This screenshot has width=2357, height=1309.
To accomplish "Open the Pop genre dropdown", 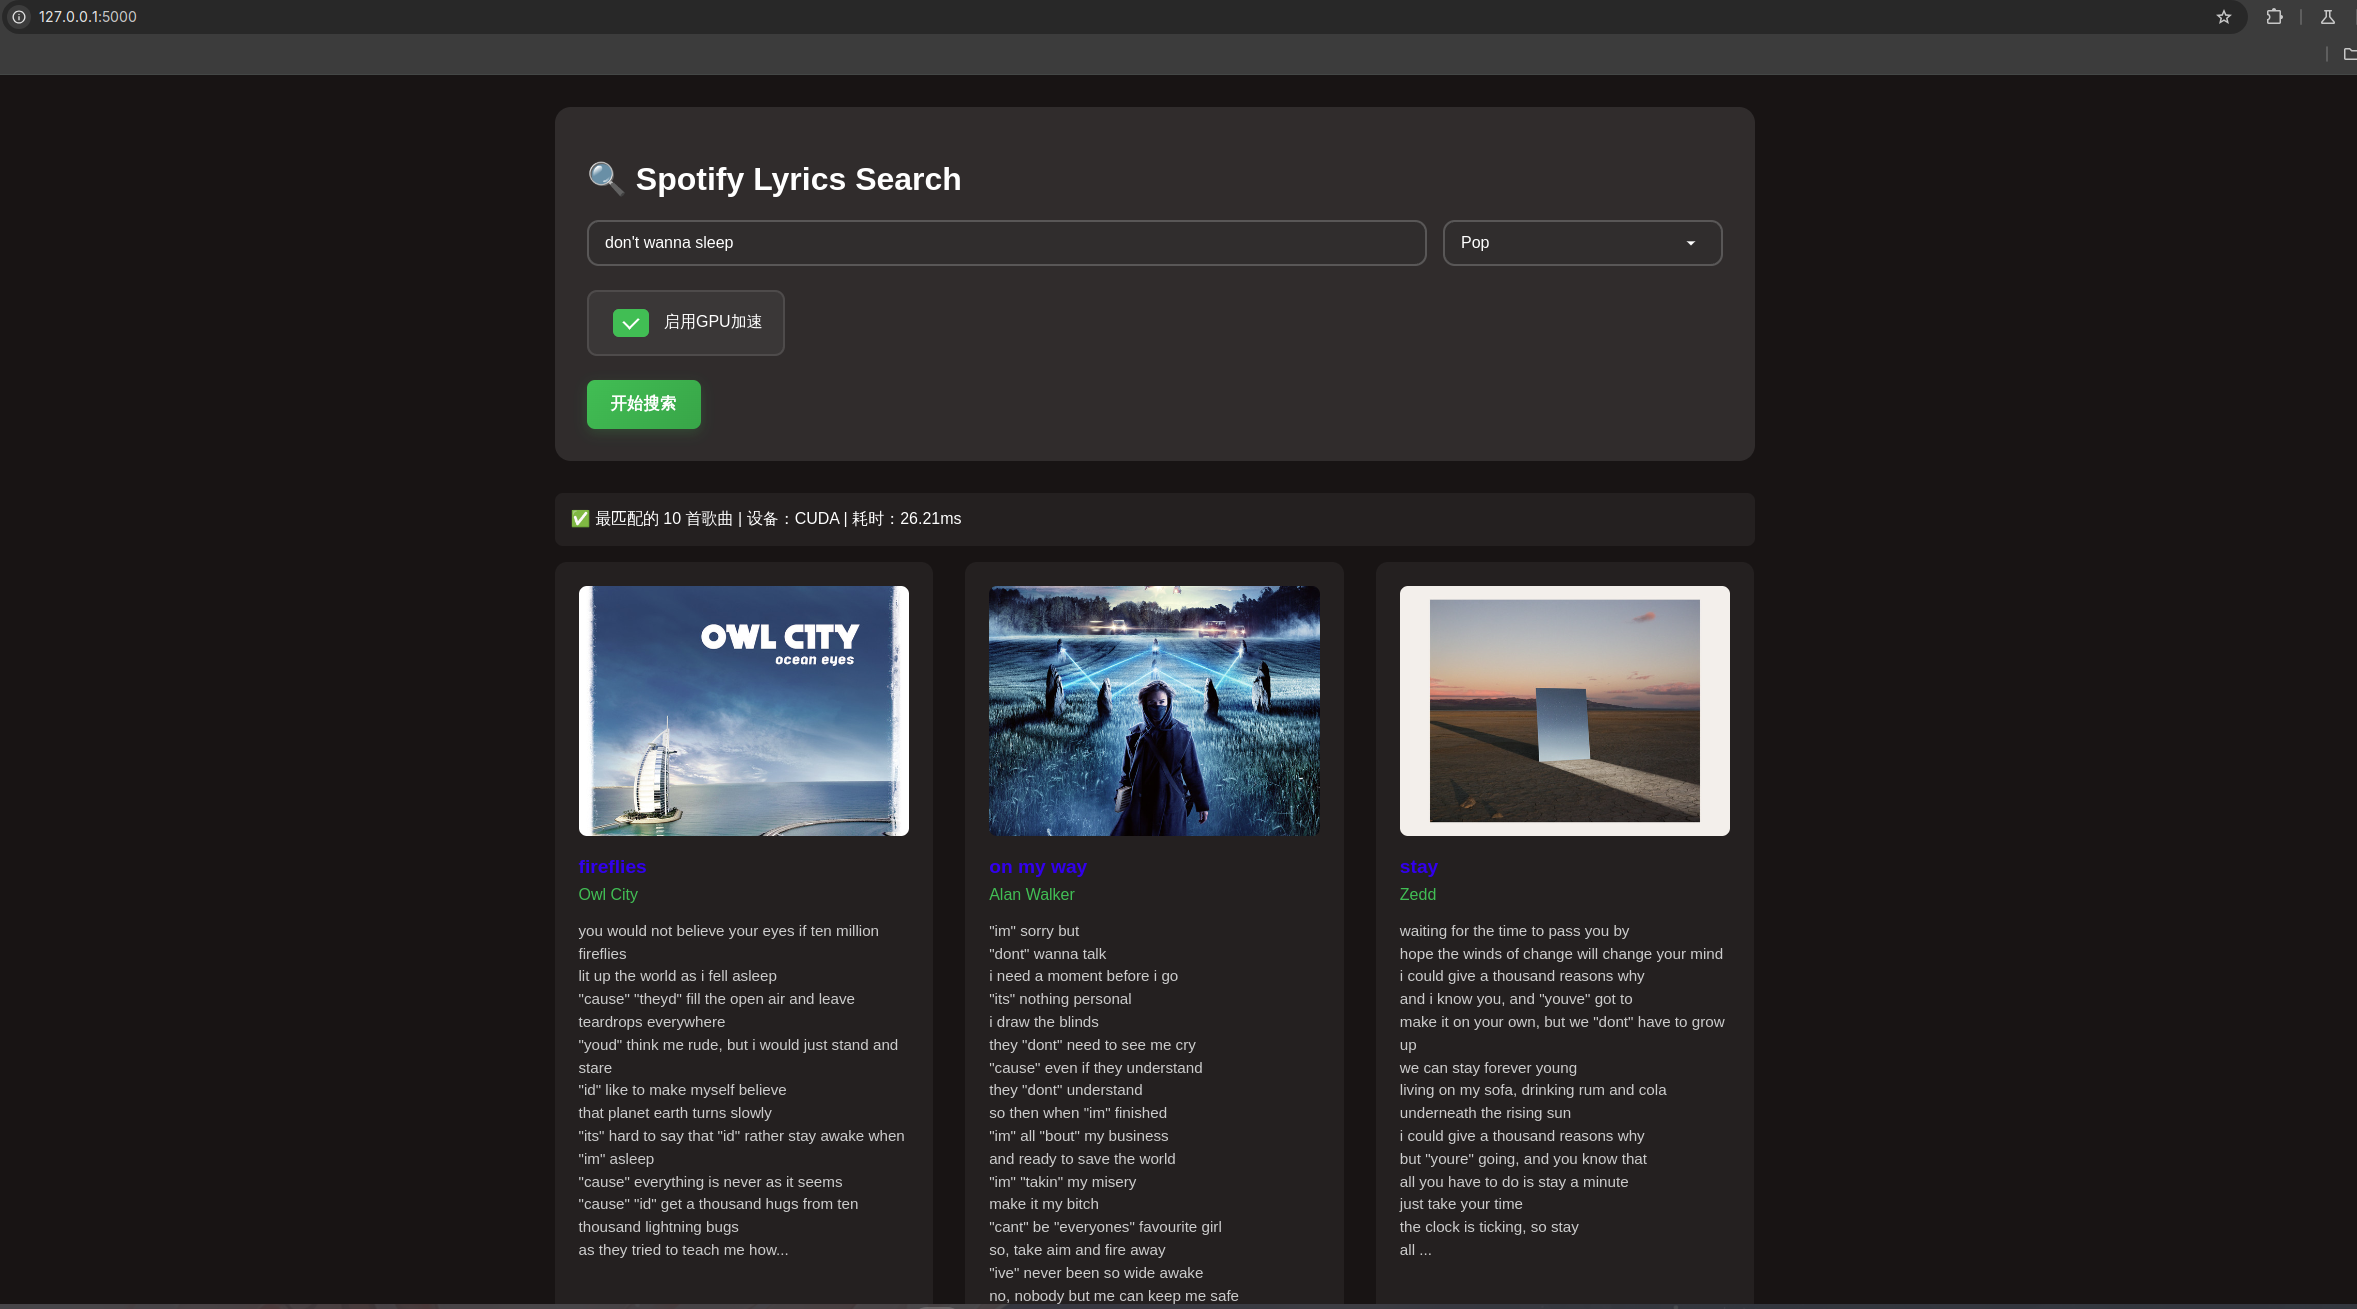I will (x=1582, y=243).
